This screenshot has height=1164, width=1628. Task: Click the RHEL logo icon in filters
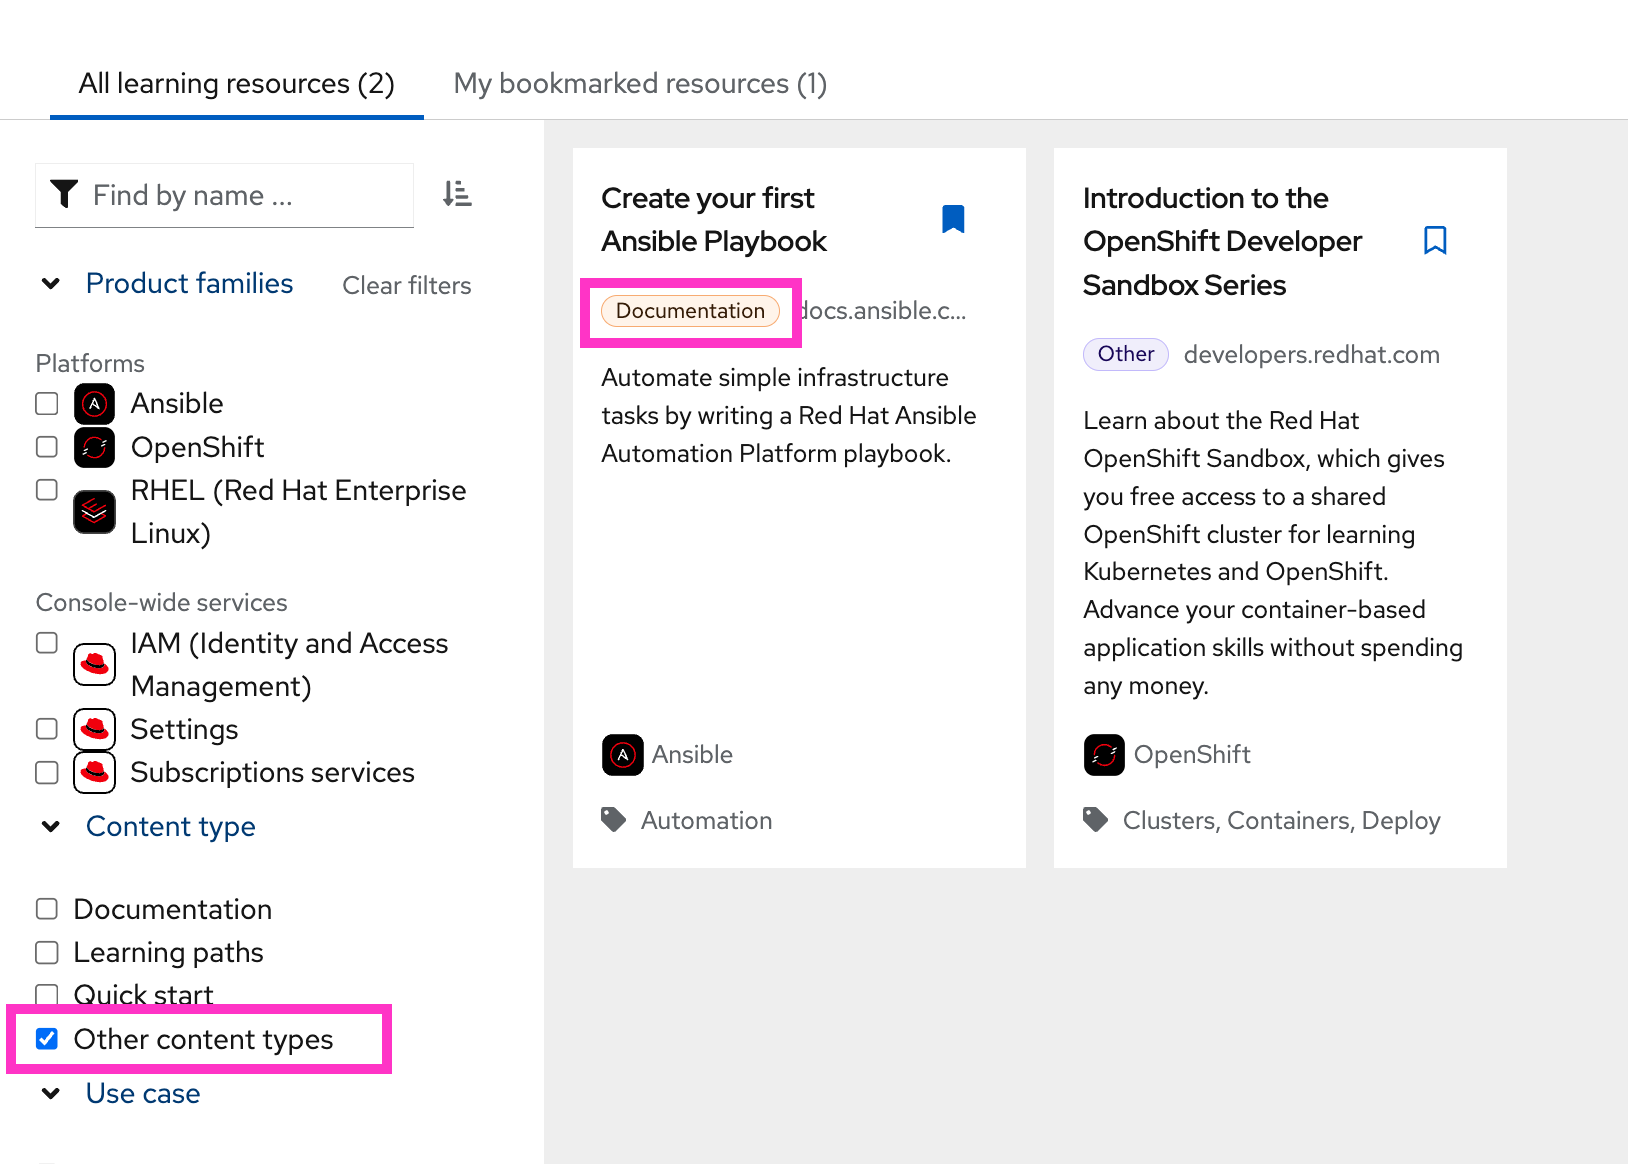pyautogui.click(x=94, y=512)
